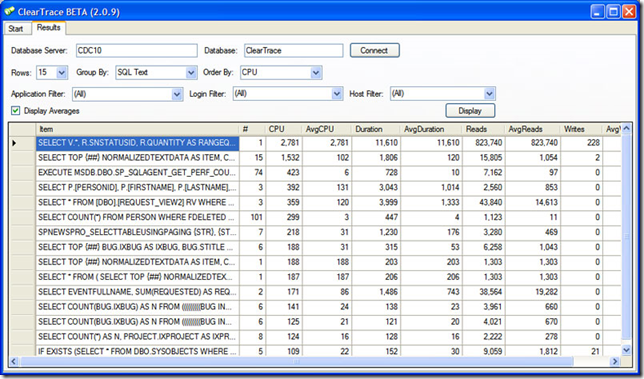Click the Database name field
This screenshot has width=644, height=379.
point(293,51)
